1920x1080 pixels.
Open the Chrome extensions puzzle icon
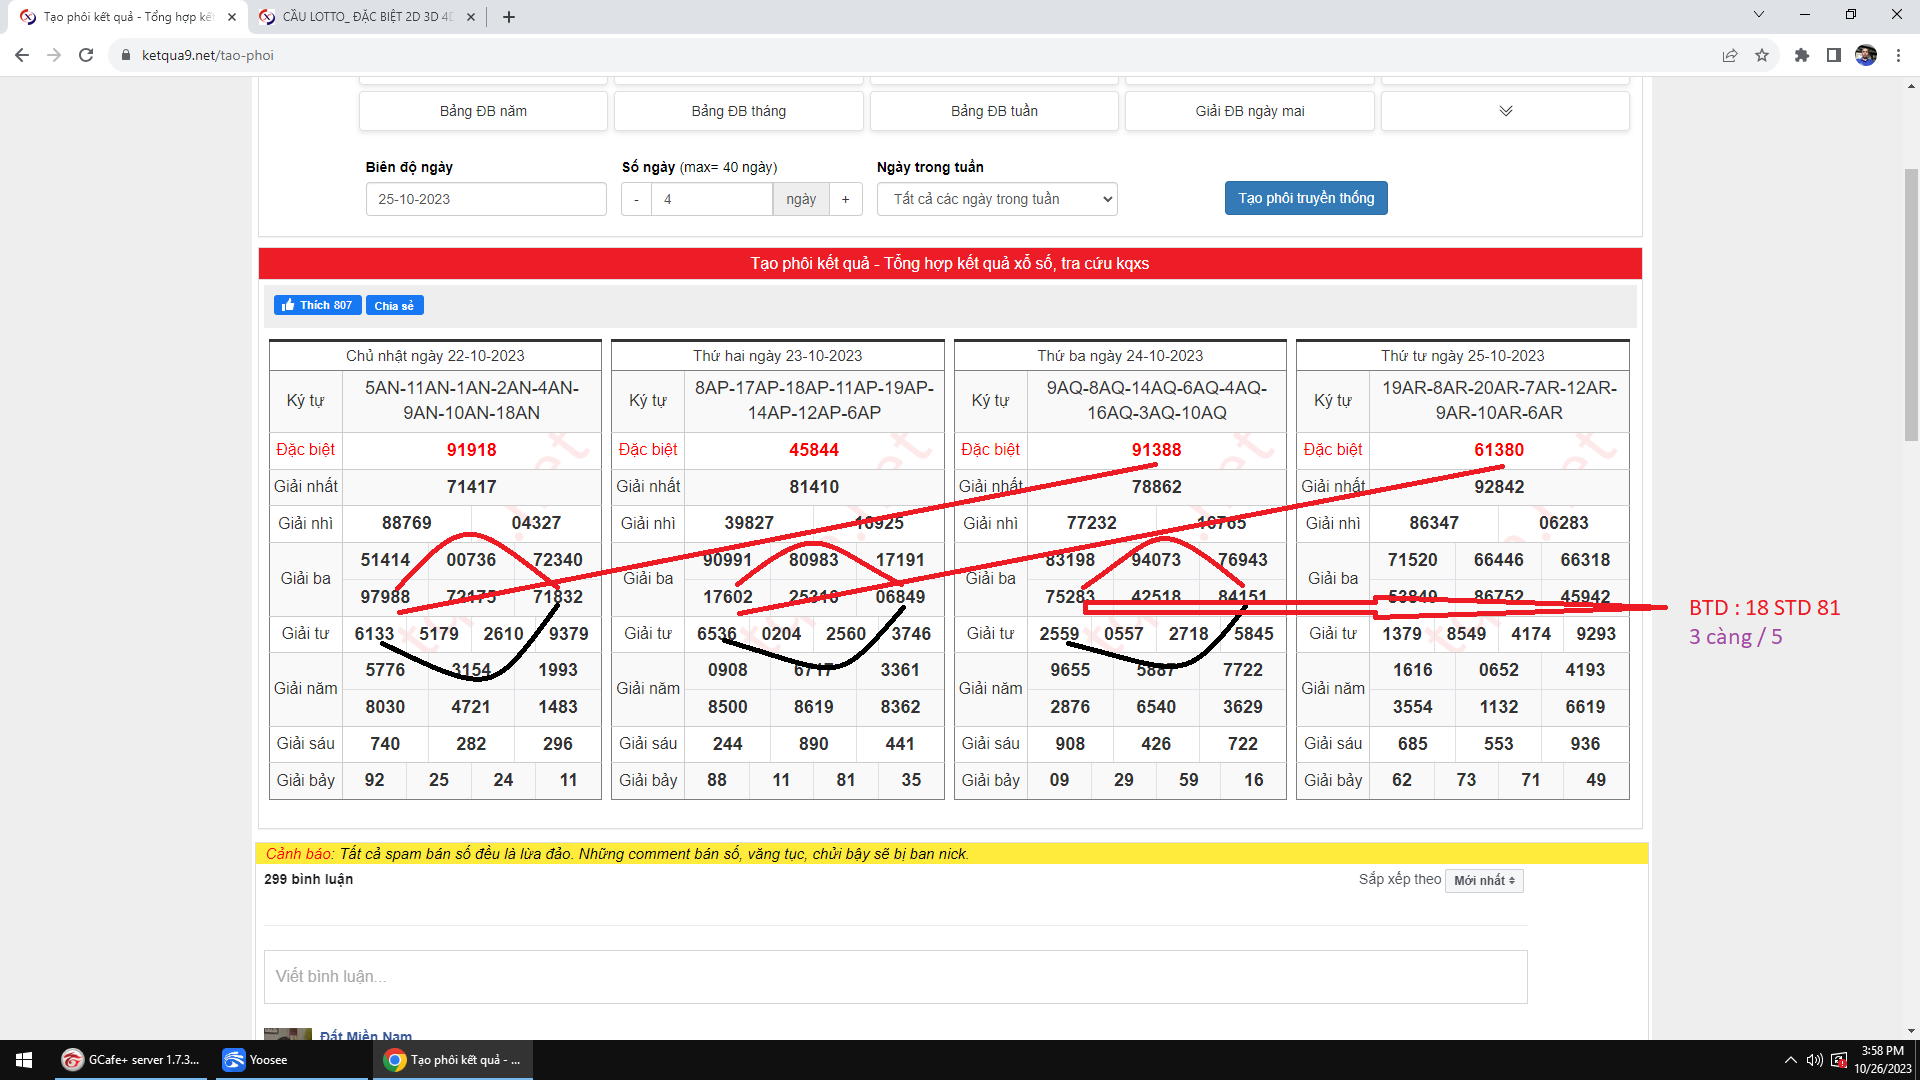(x=1802, y=55)
